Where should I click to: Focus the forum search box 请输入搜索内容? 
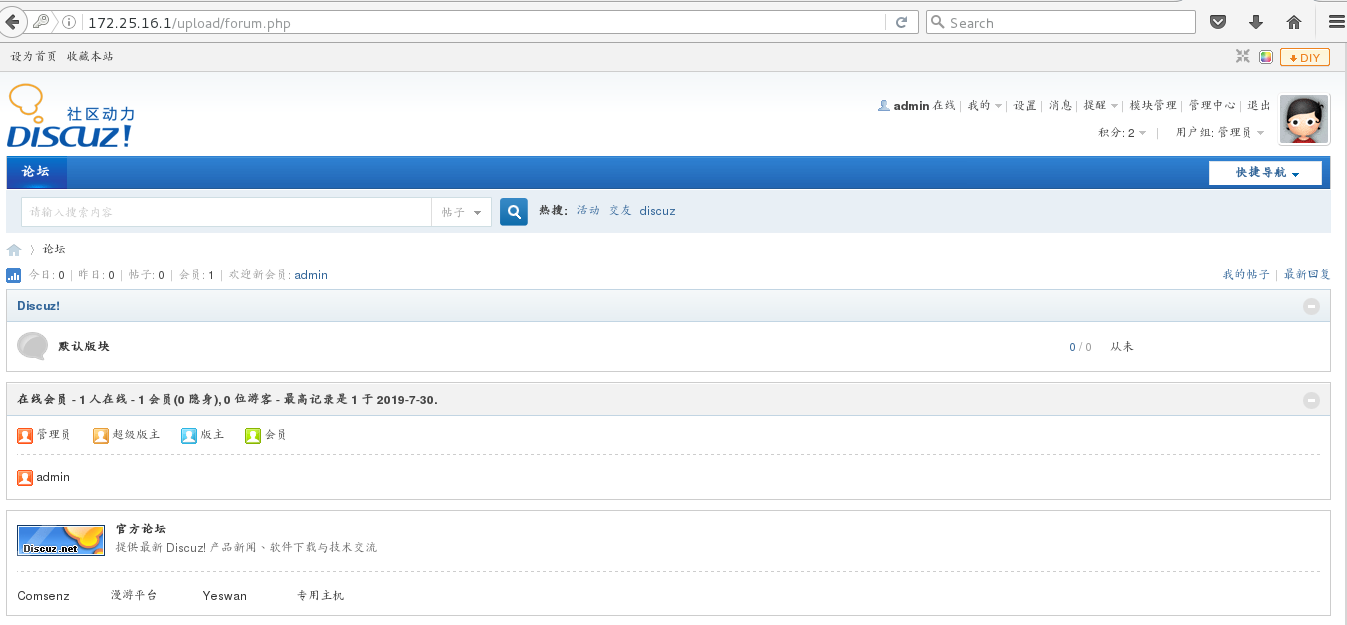coord(226,212)
